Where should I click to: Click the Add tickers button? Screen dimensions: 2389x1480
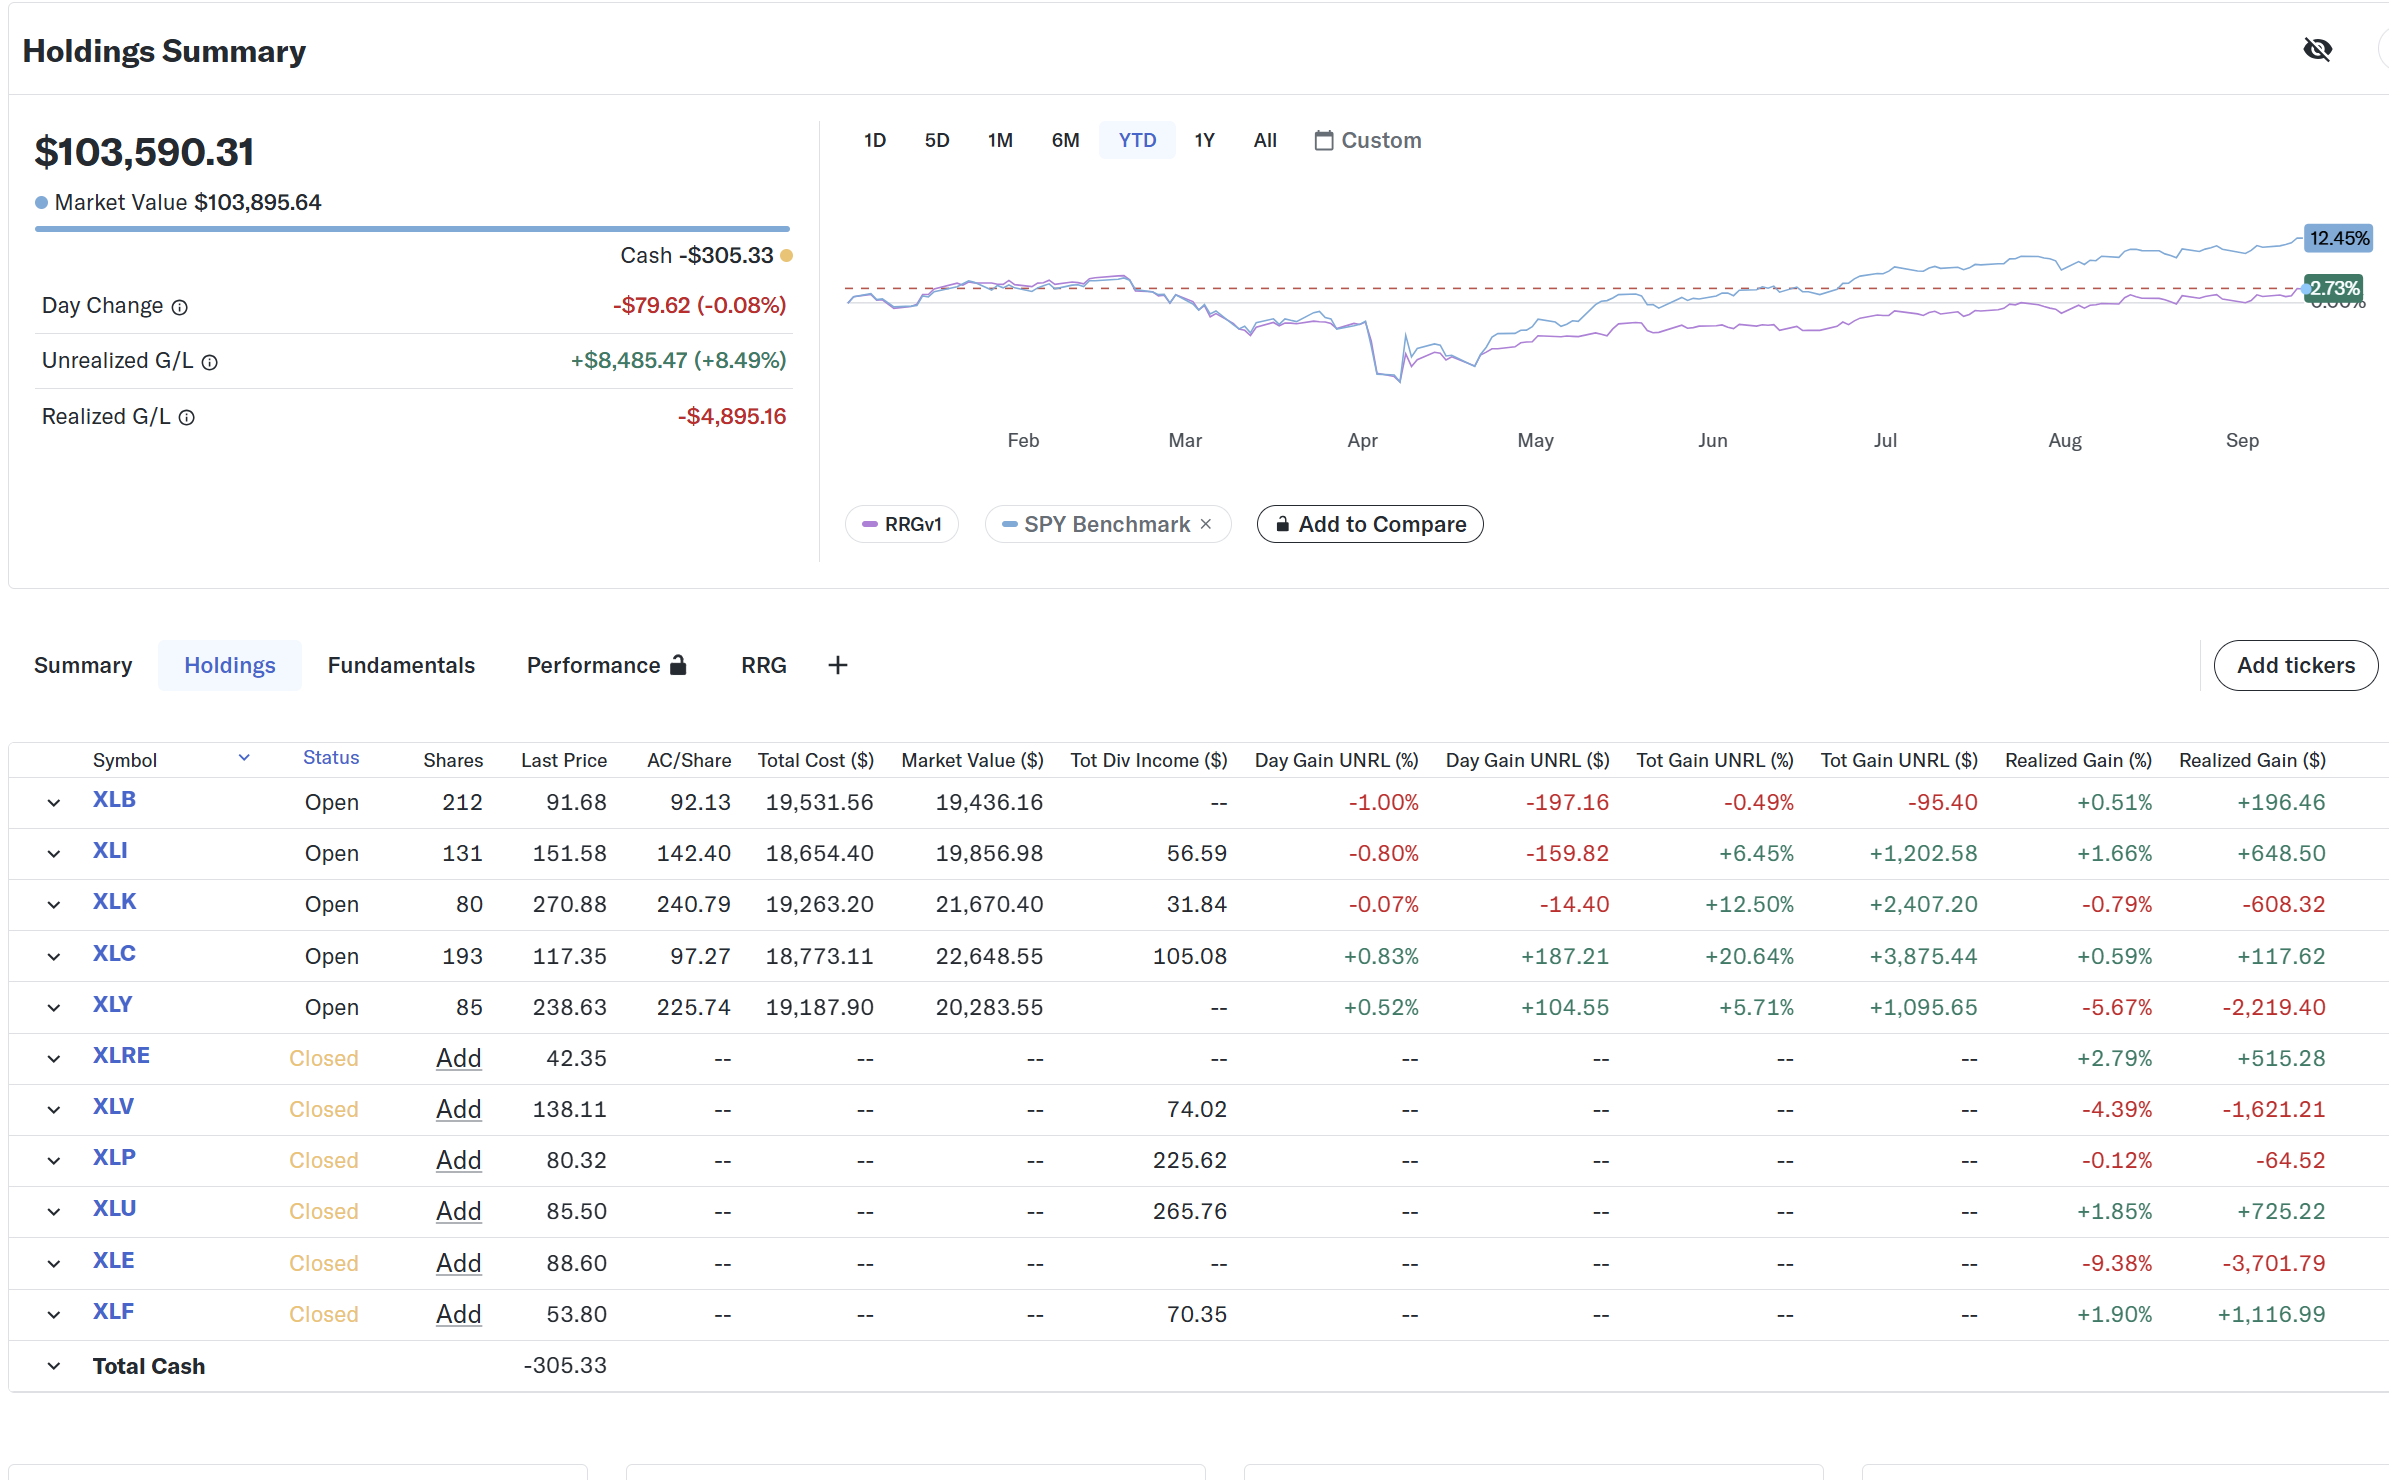tap(2295, 665)
